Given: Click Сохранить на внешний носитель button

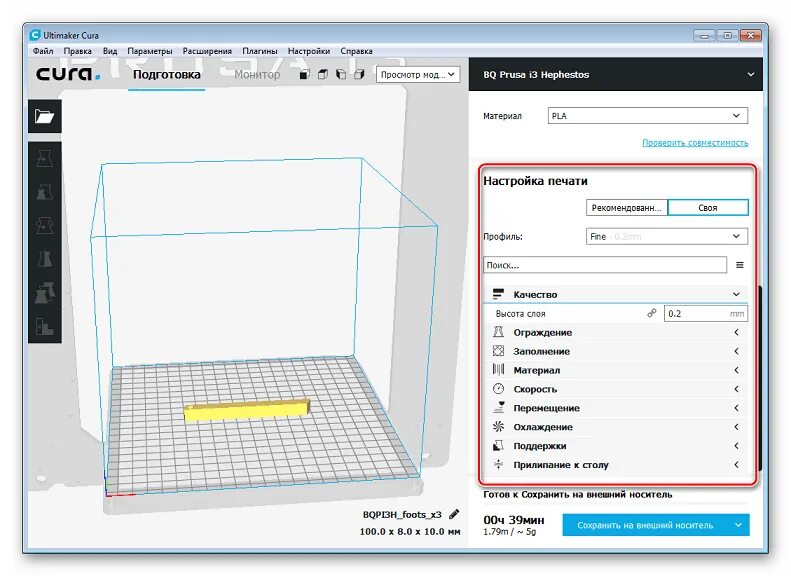Looking at the screenshot, I should 645,525.
